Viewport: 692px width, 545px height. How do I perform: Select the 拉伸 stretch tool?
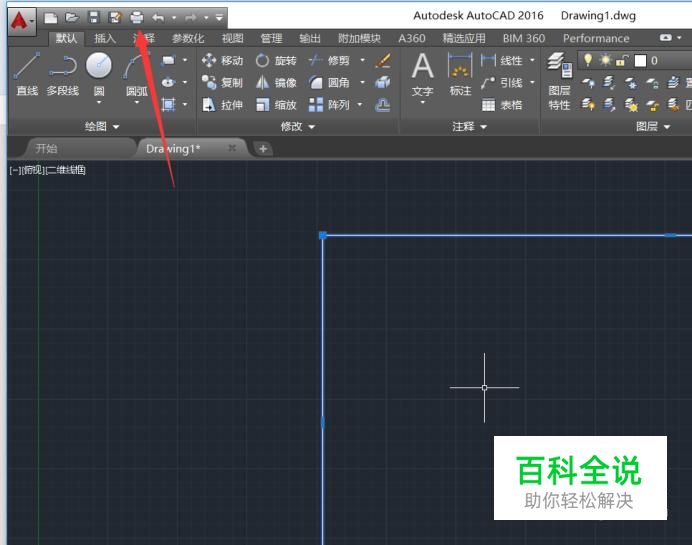pos(222,105)
